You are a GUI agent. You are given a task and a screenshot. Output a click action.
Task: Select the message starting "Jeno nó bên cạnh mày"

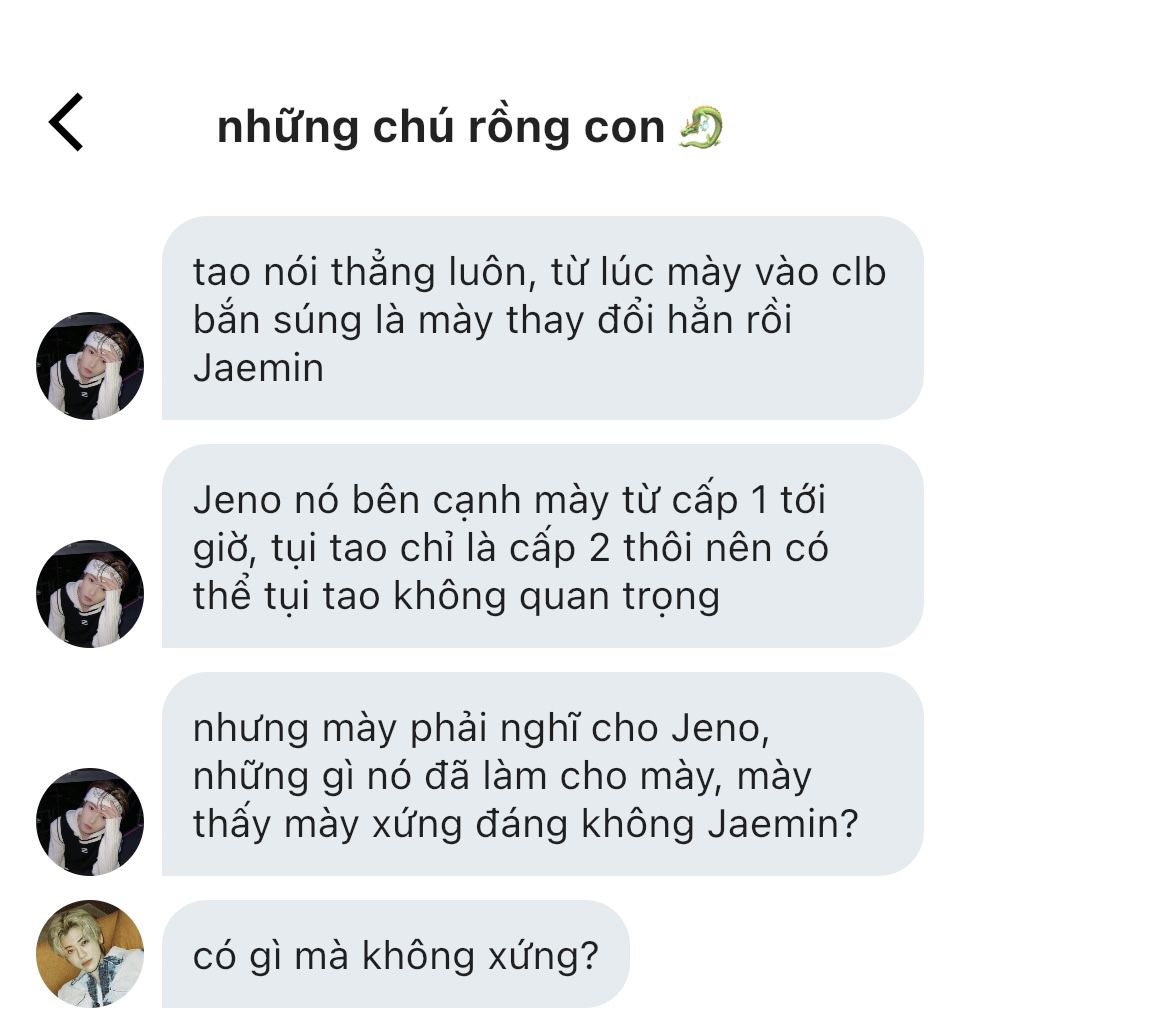pyautogui.click(x=543, y=546)
